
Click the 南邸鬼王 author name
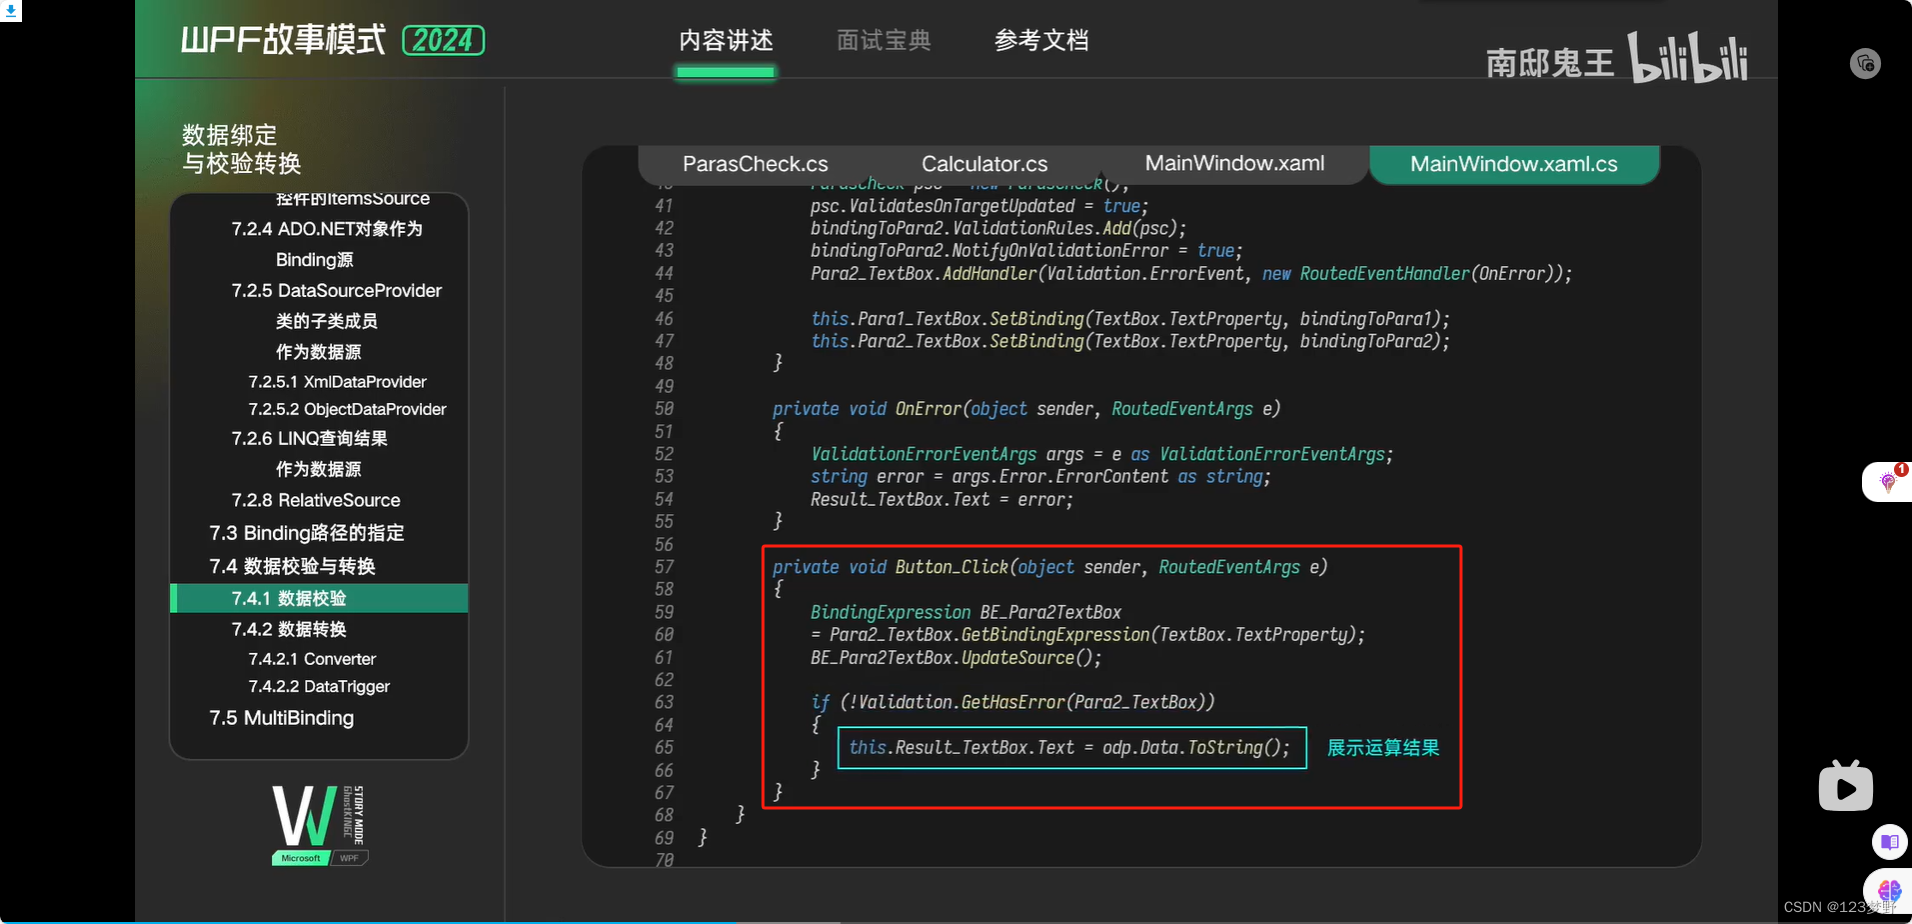[x=1549, y=63]
